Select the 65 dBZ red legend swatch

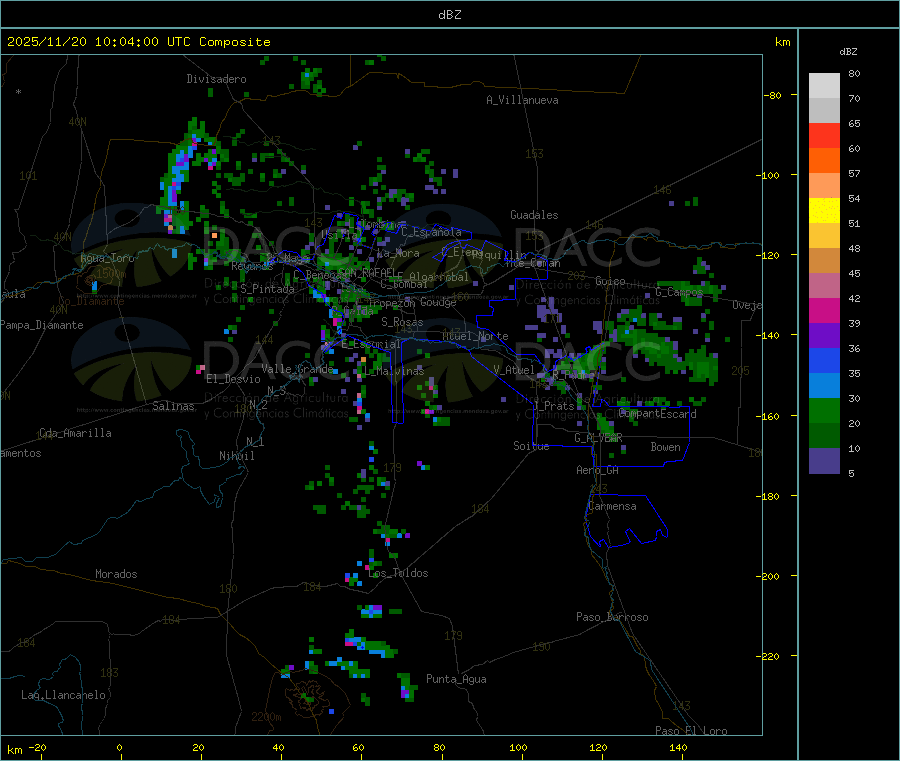(x=824, y=135)
